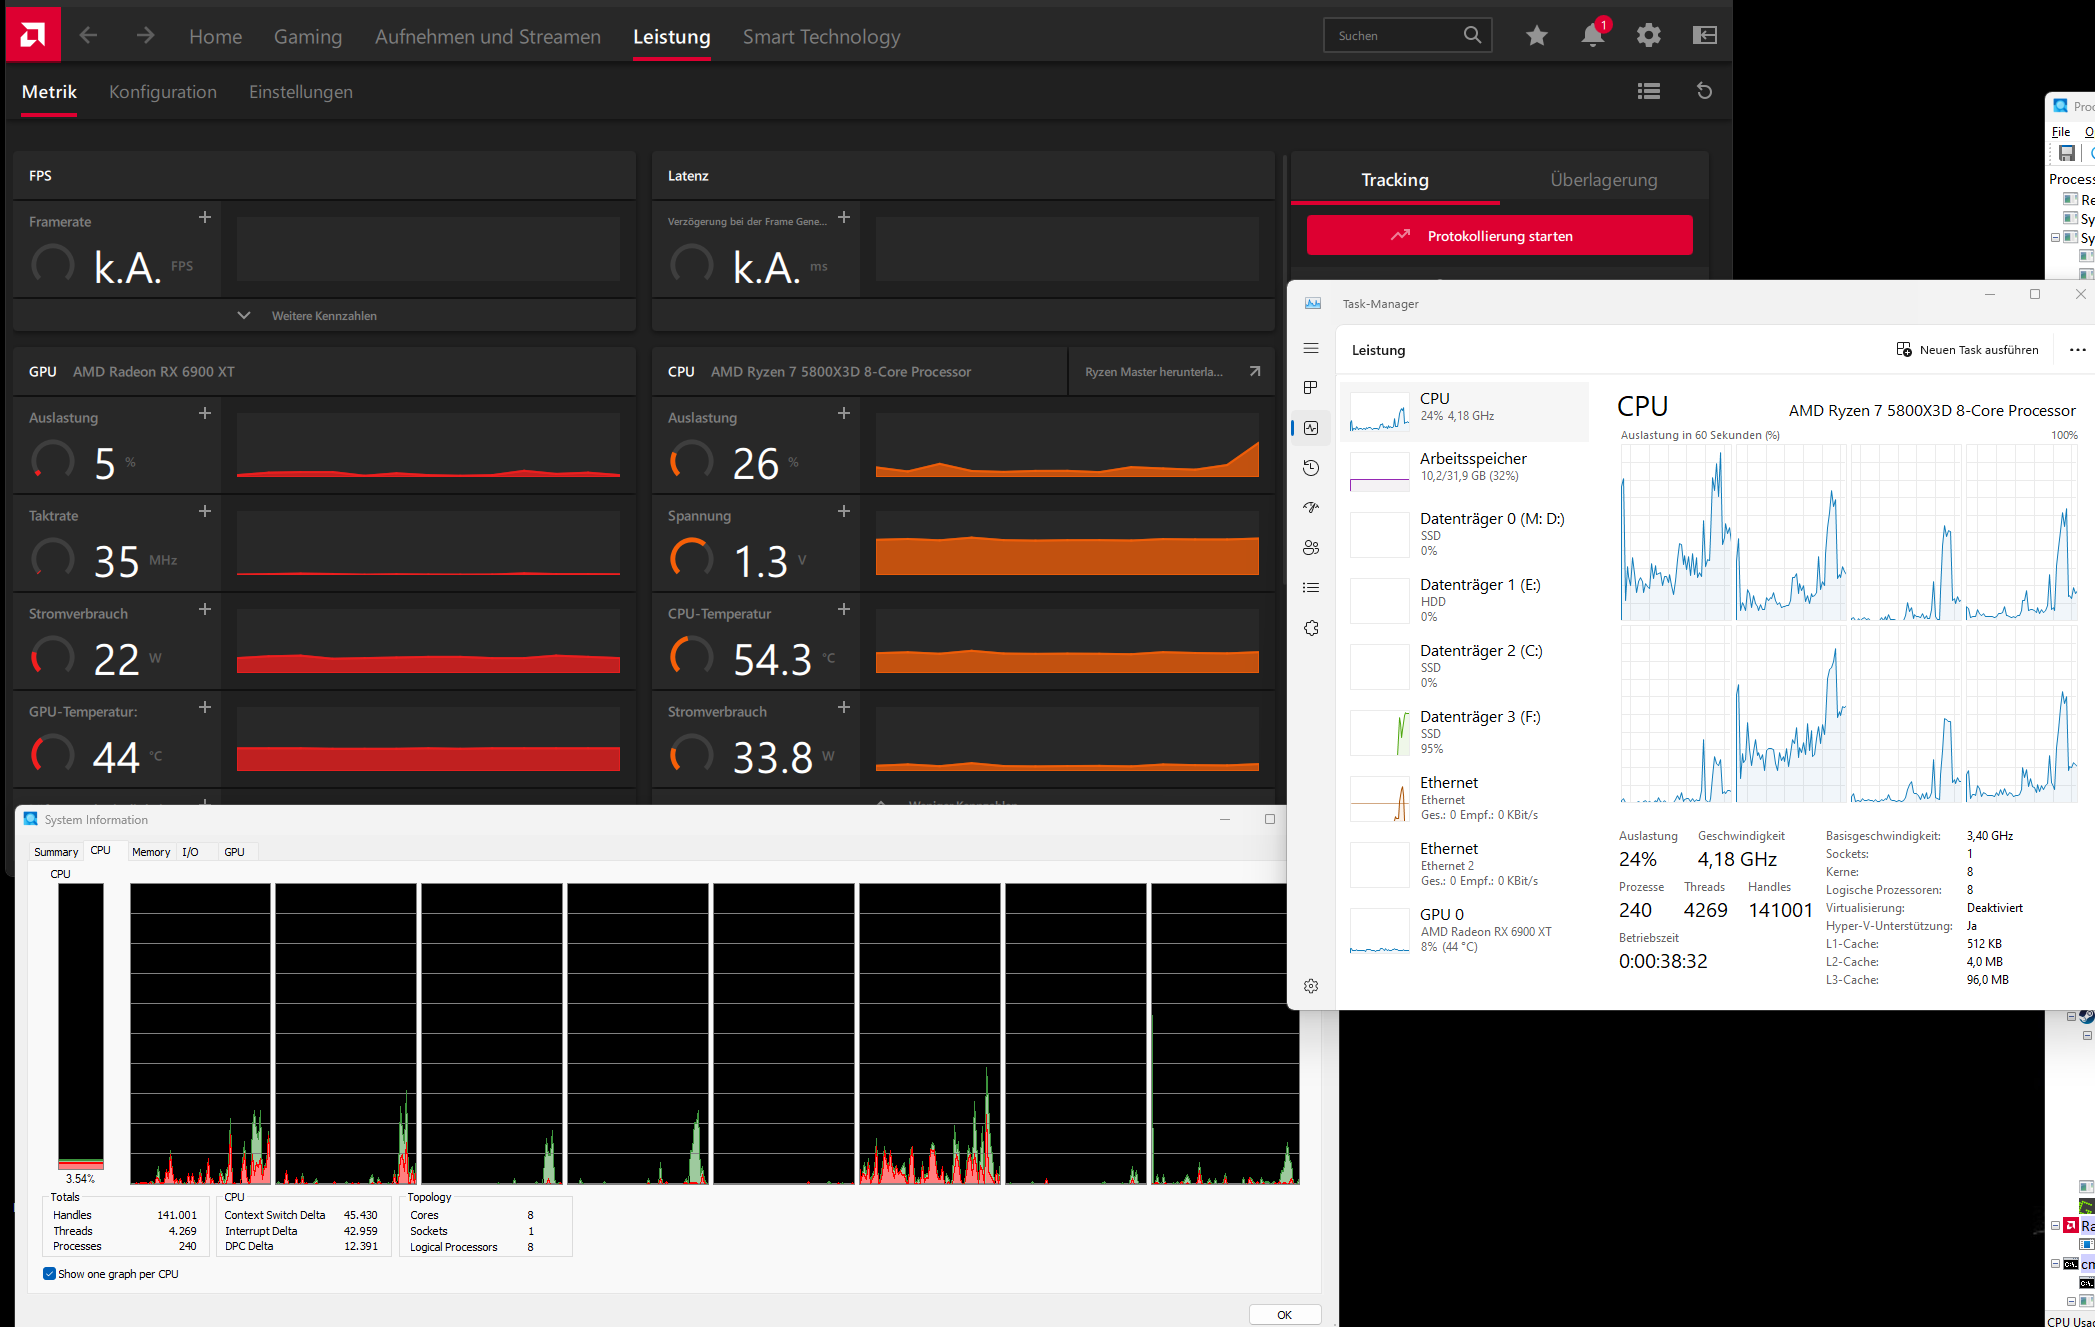Open Aufnehmen und Streamen tab
The height and width of the screenshot is (1327, 2095).
(x=488, y=37)
